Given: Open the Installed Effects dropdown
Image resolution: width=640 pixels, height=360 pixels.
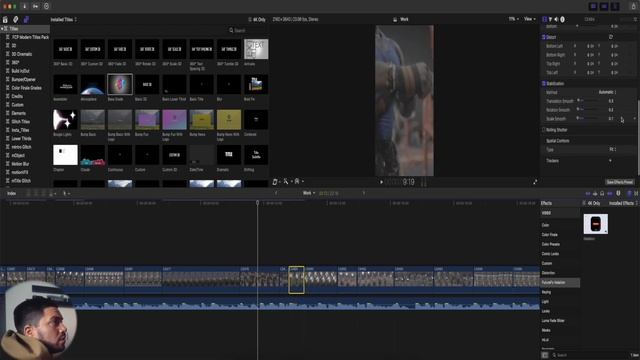Looking at the screenshot, I should click(623, 203).
